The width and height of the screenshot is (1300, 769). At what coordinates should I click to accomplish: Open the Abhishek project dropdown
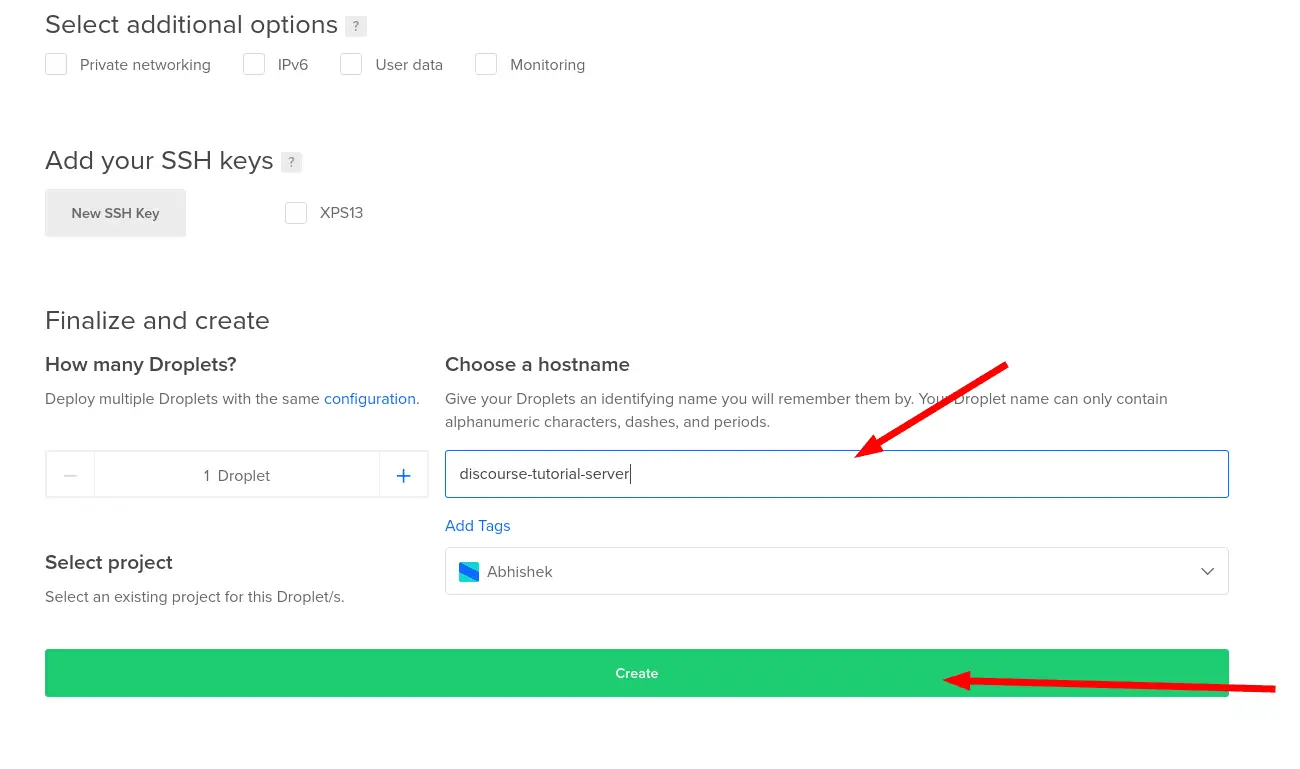pos(836,572)
